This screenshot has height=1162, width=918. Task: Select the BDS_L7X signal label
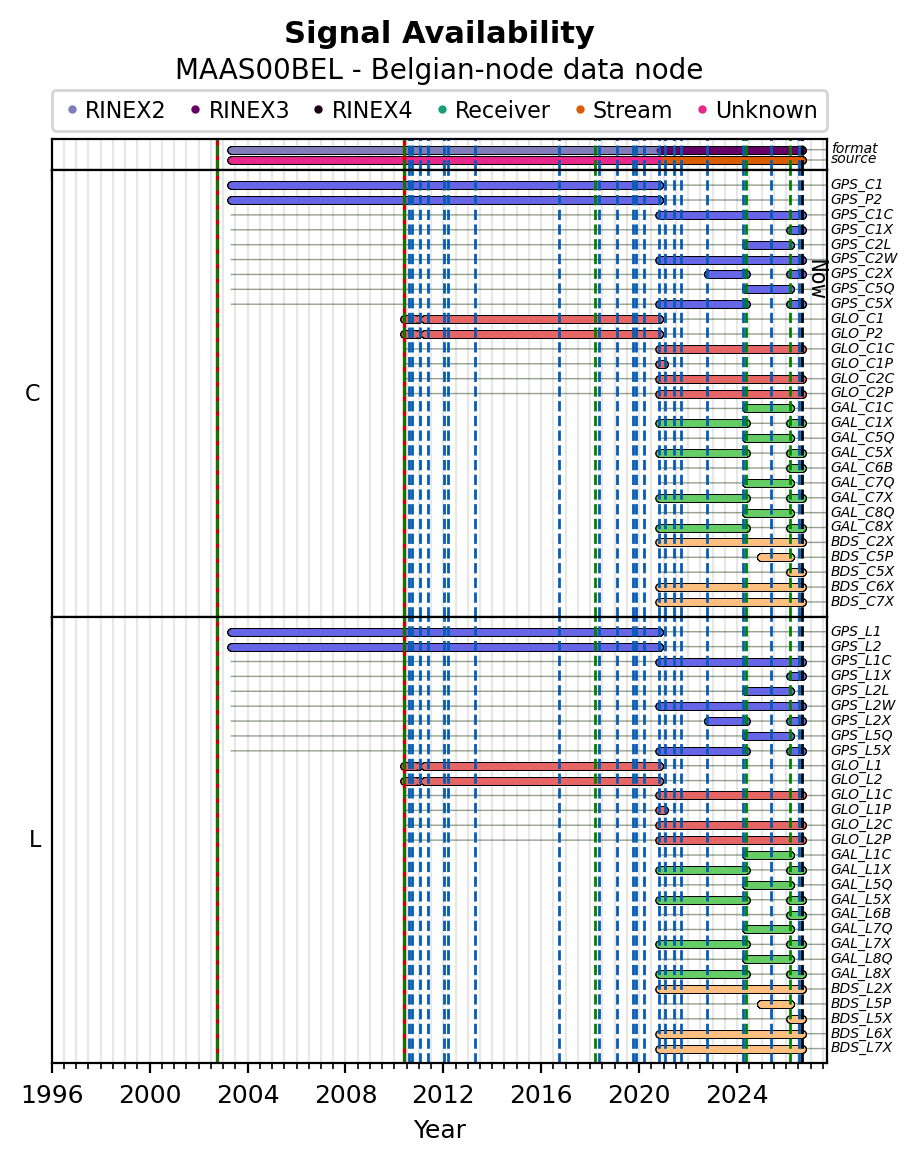coord(861,1048)
